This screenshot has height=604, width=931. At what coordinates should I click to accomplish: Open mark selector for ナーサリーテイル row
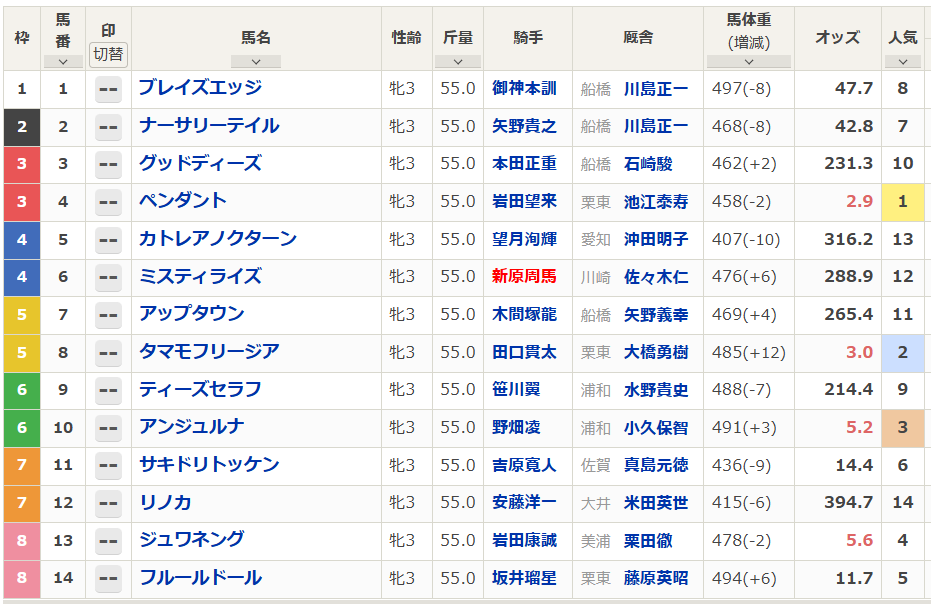[x=108, y=127]
